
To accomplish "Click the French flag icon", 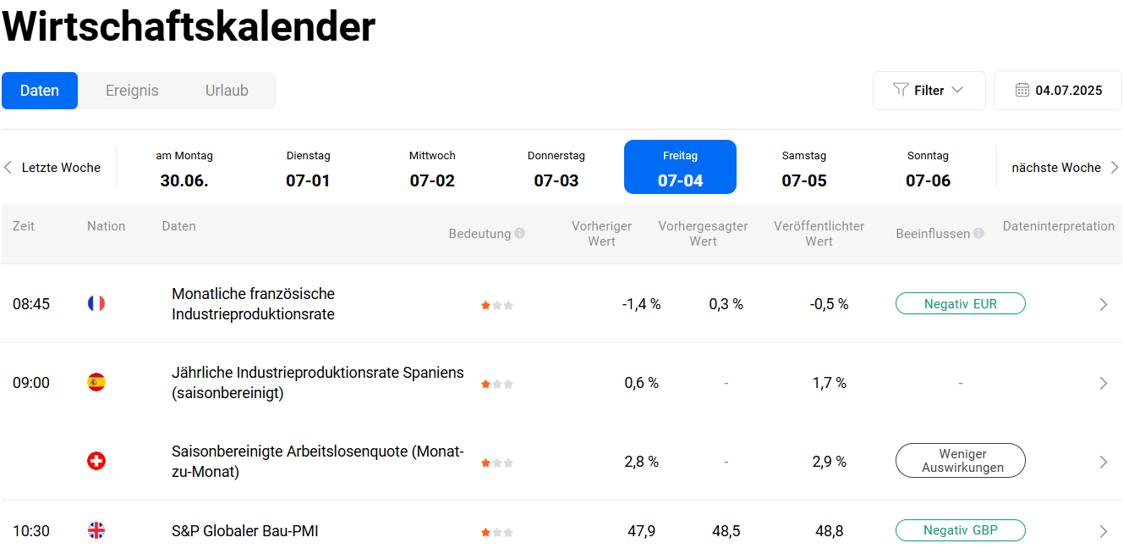I will 96,304.
